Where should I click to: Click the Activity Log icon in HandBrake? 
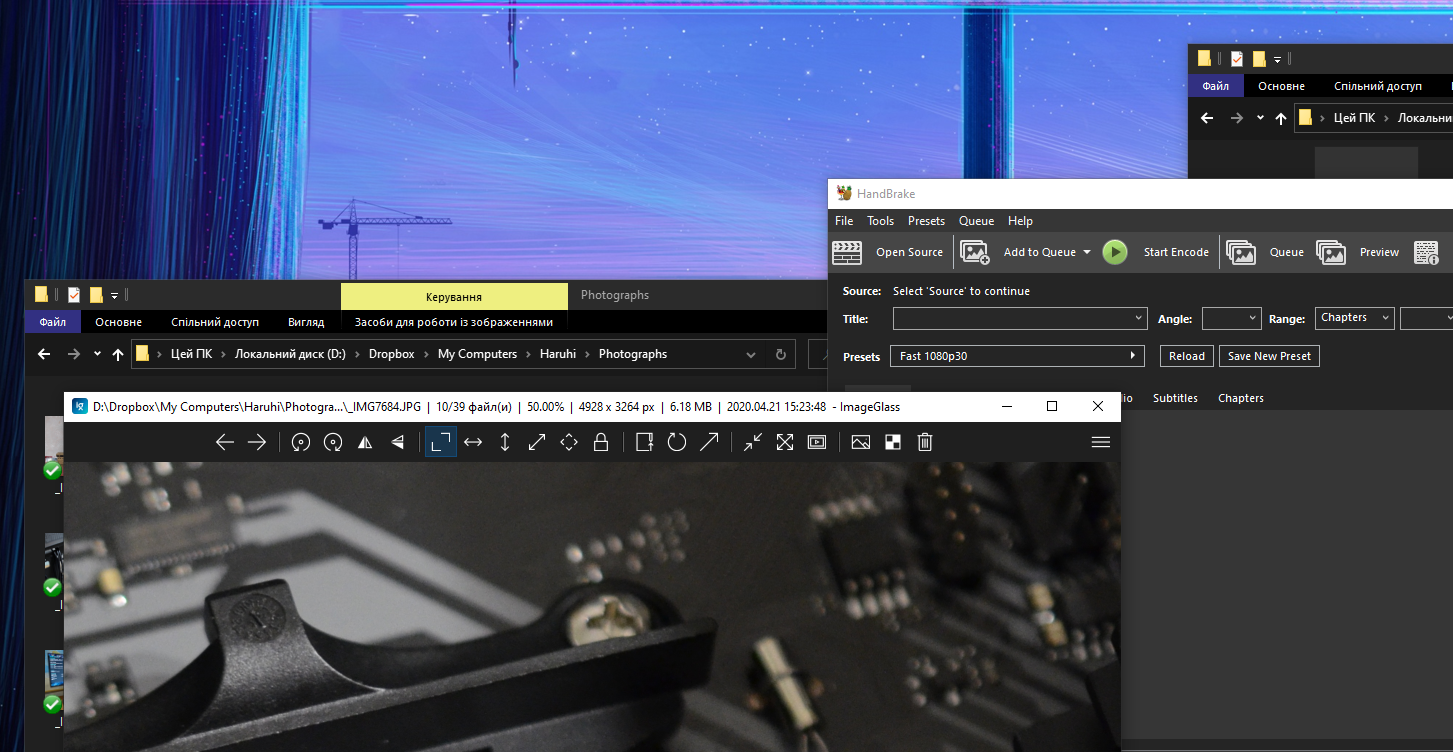point(1427,252)
